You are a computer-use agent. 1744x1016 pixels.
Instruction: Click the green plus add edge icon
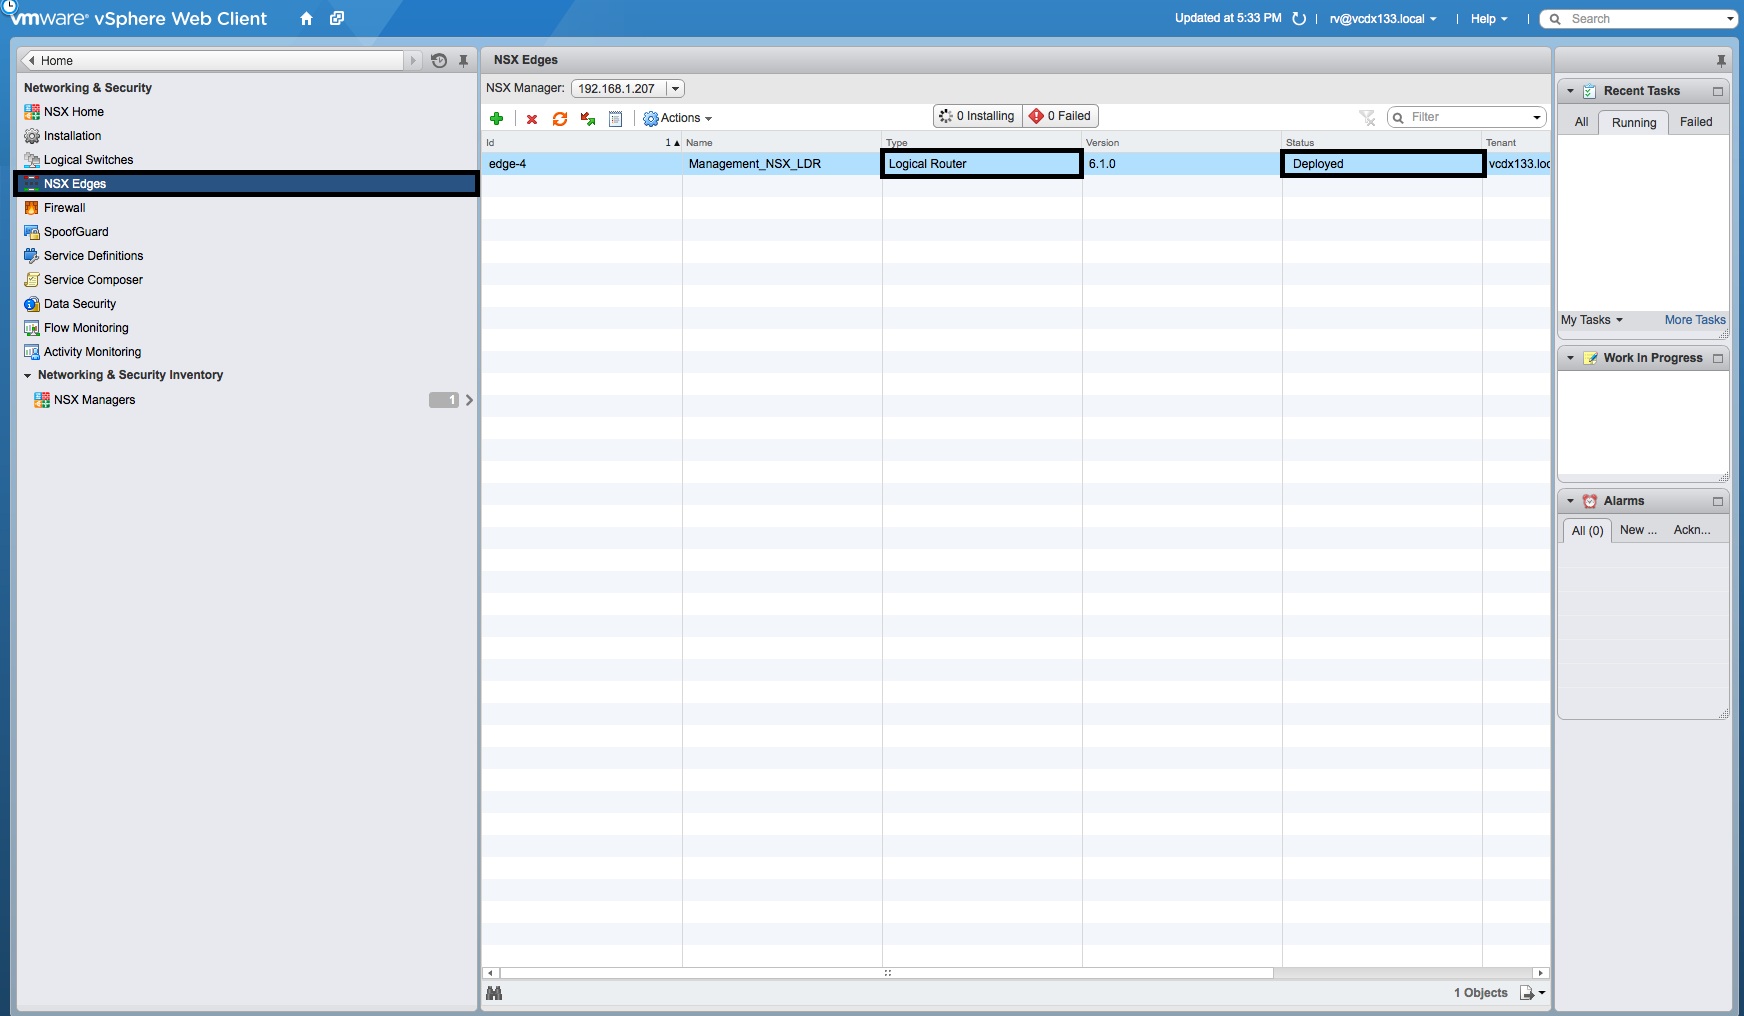click(496, 119)
